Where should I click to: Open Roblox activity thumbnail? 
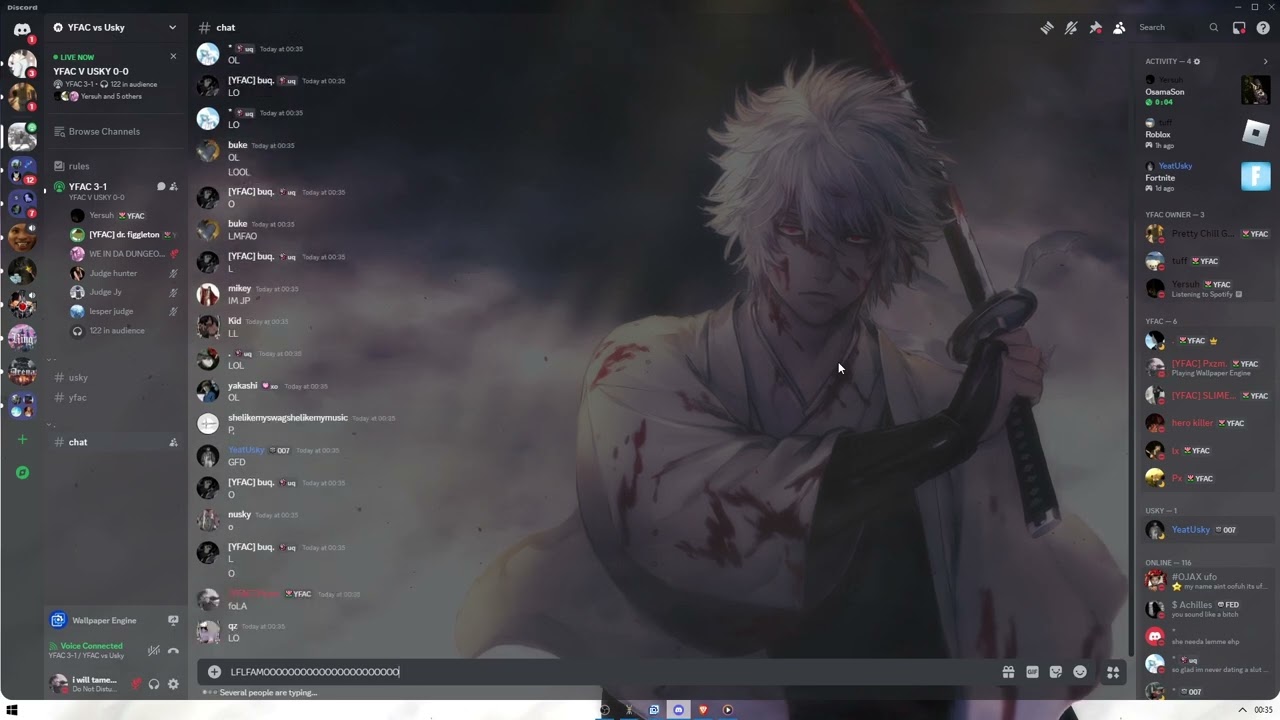[1255, 132]
